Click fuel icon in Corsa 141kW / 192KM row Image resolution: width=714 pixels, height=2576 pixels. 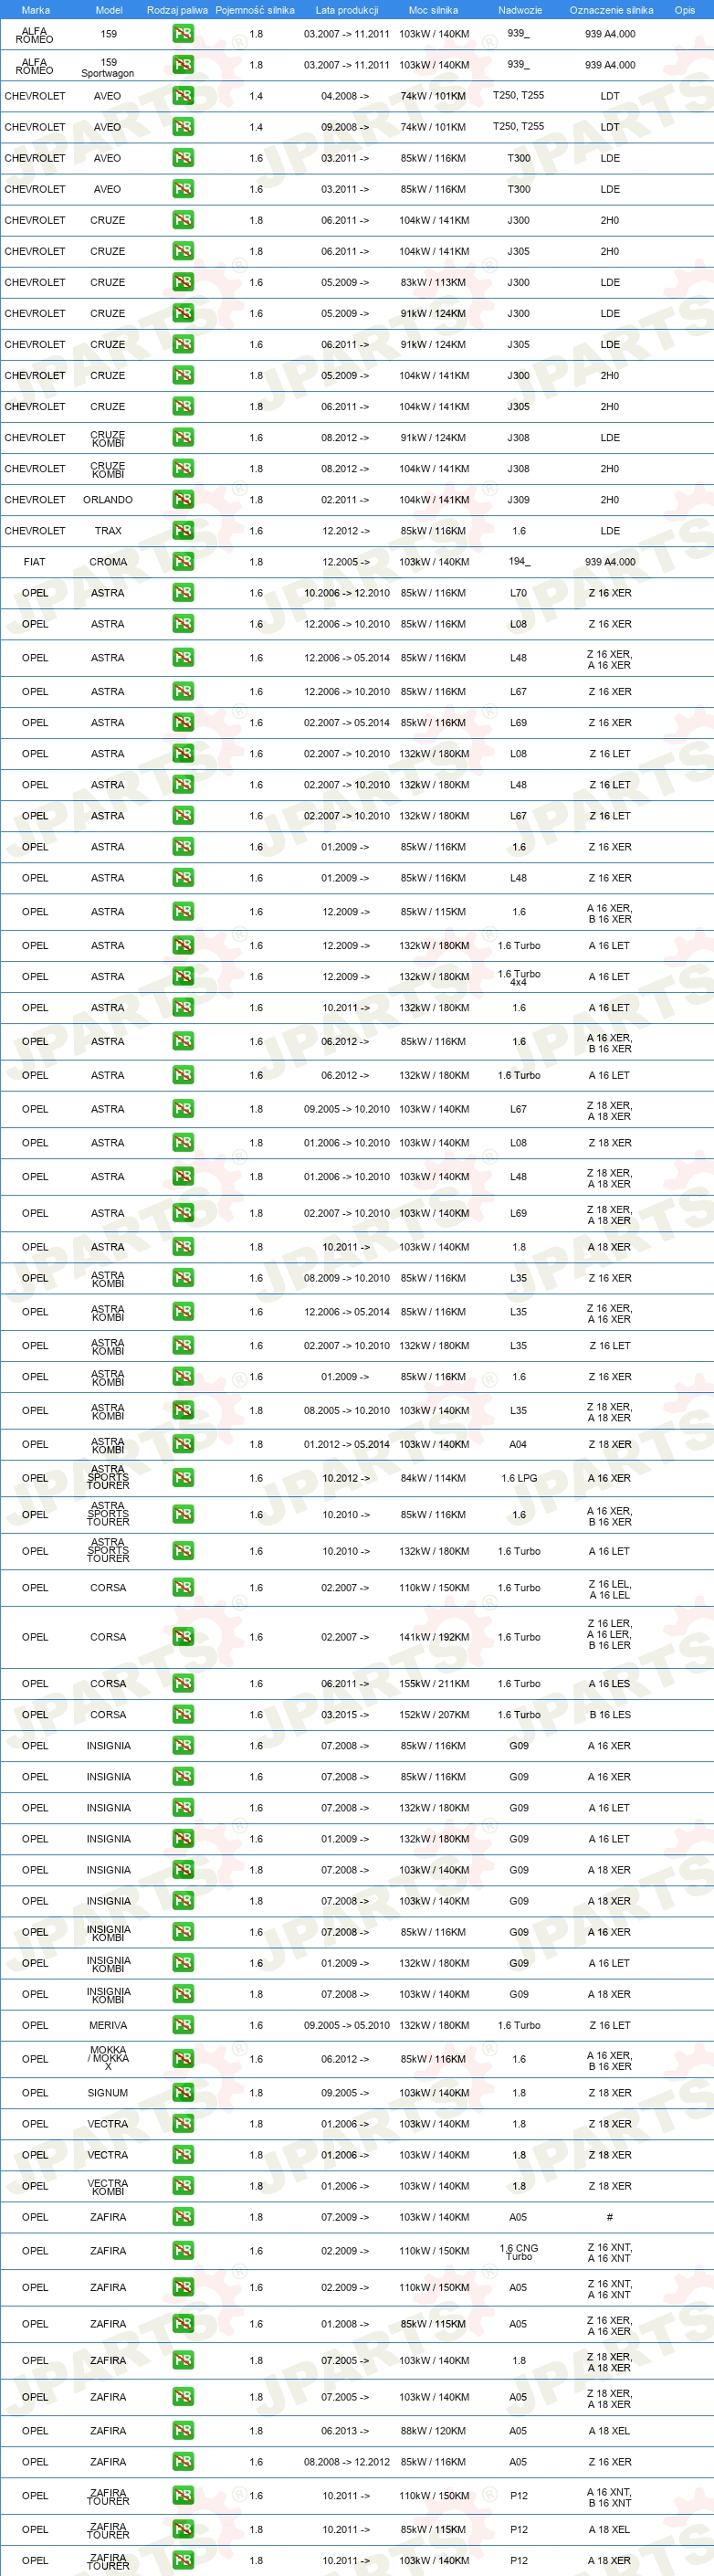(183, 1637)
